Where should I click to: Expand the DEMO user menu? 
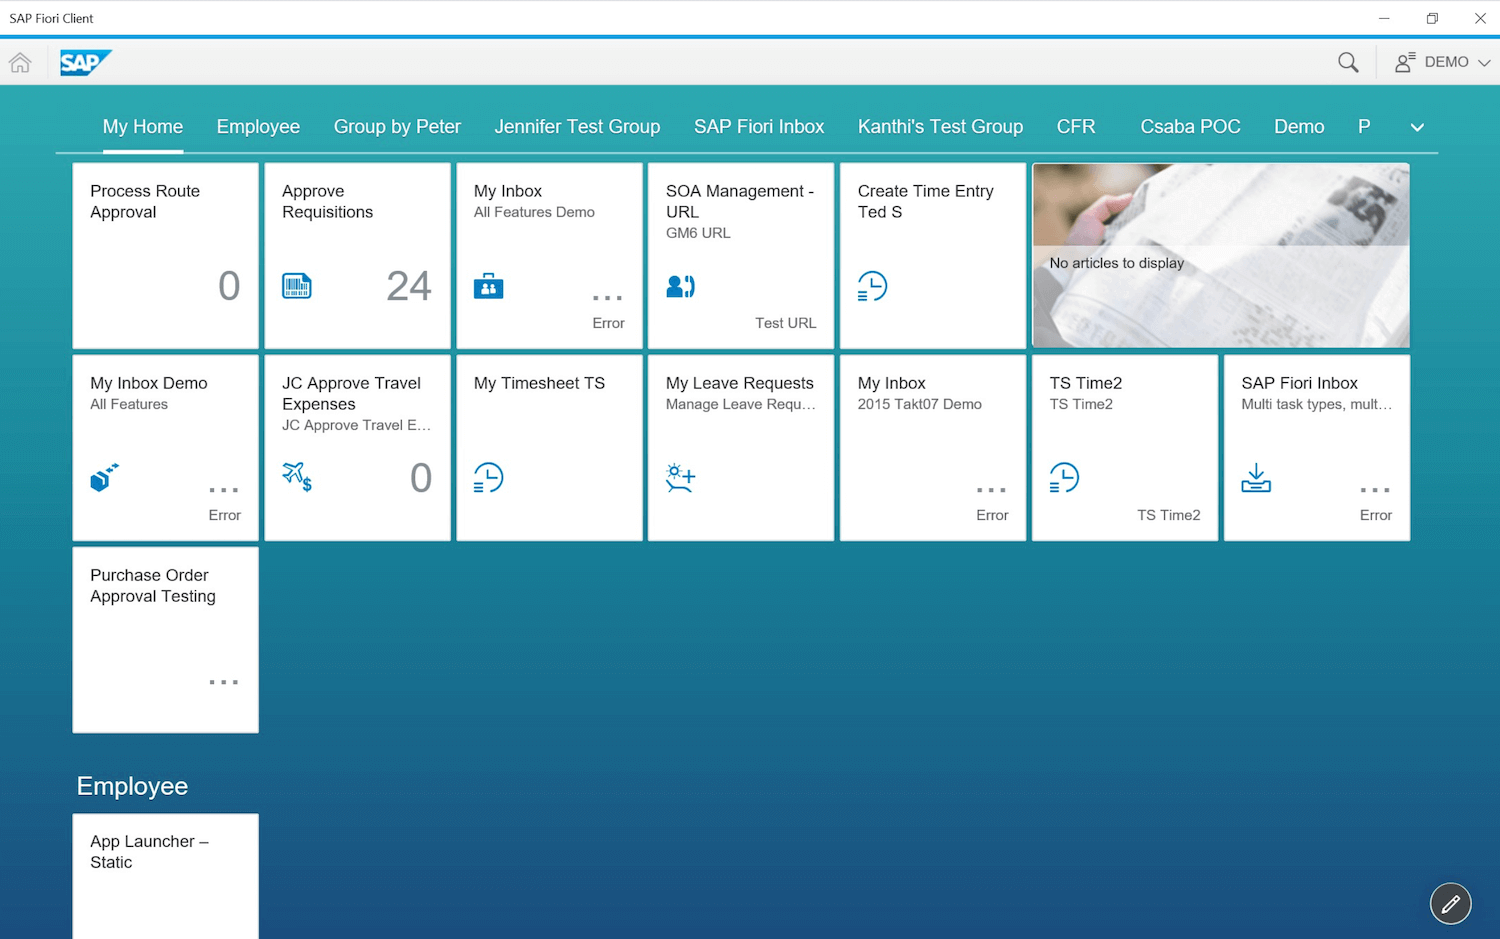tap(1440, 61)
